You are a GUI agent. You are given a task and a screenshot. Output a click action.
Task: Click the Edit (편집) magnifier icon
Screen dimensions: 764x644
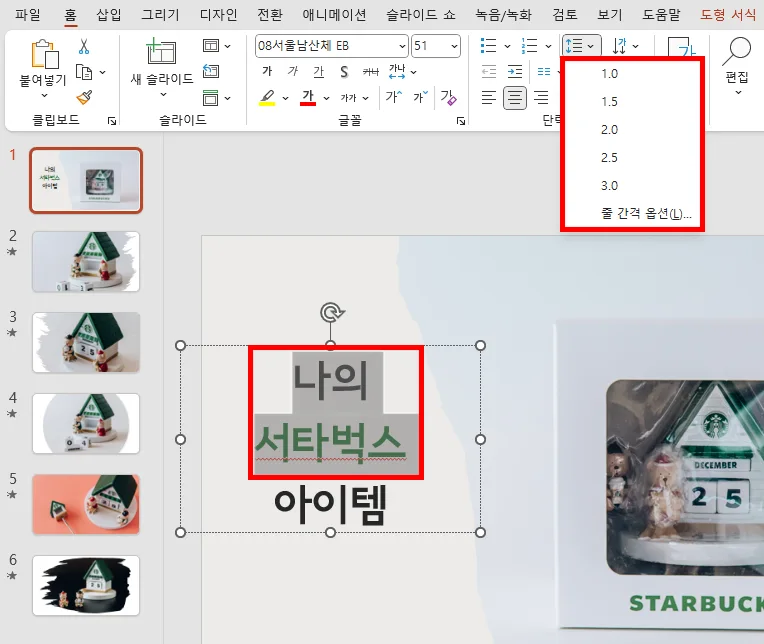[x=737, y=51]
